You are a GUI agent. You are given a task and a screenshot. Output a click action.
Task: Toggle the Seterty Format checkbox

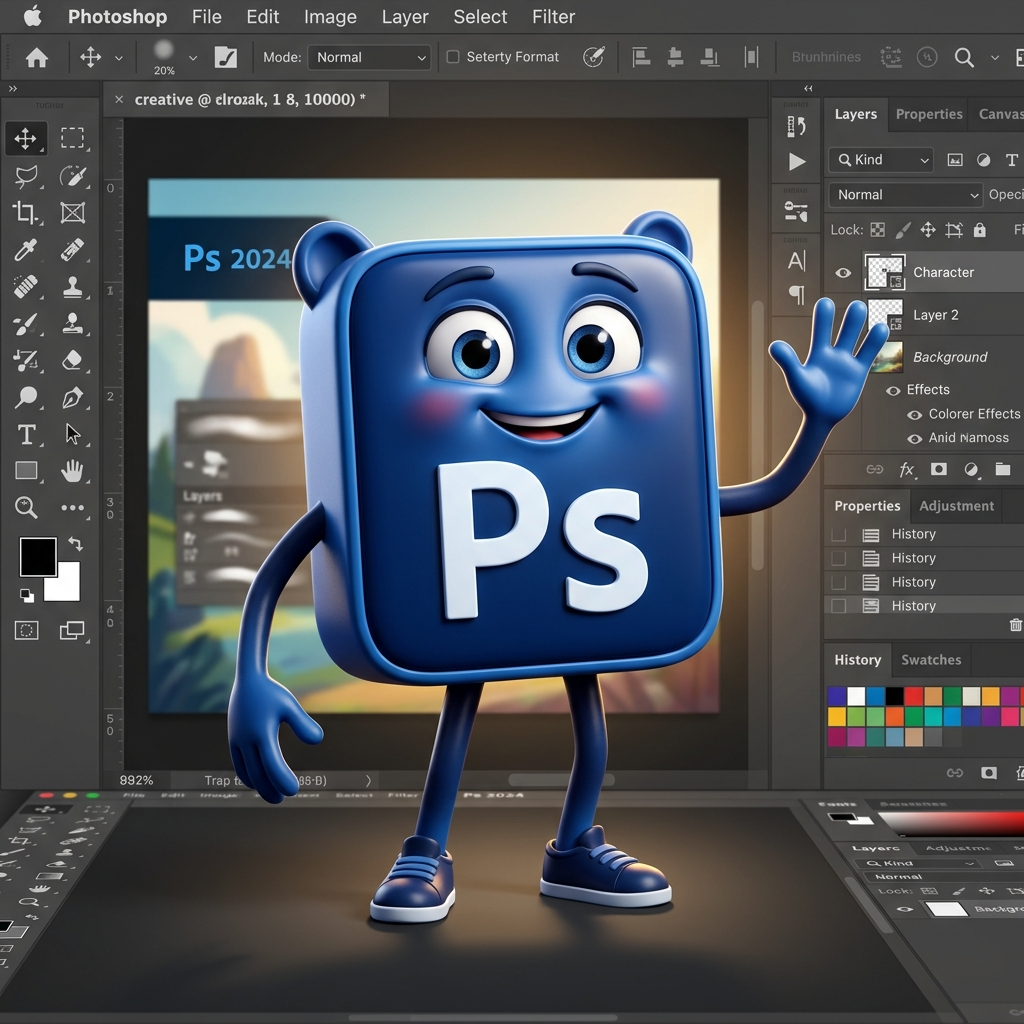(x=453, y=57)
